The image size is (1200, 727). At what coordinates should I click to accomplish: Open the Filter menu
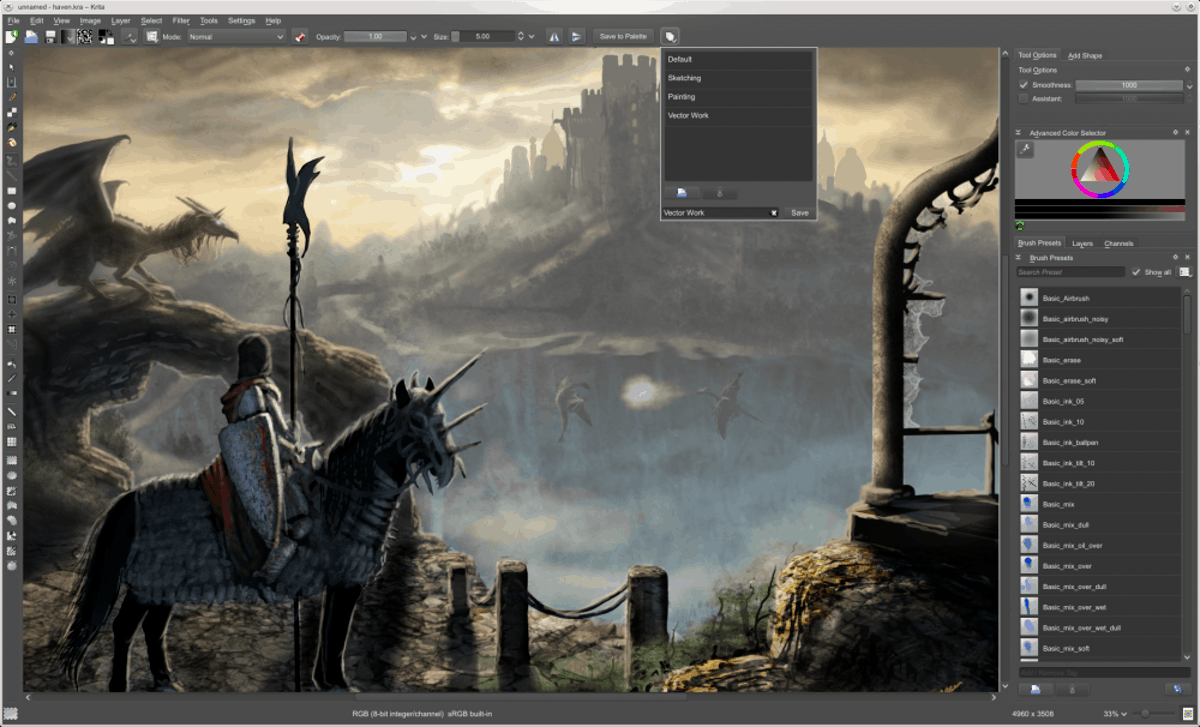(x=181, y=20)
